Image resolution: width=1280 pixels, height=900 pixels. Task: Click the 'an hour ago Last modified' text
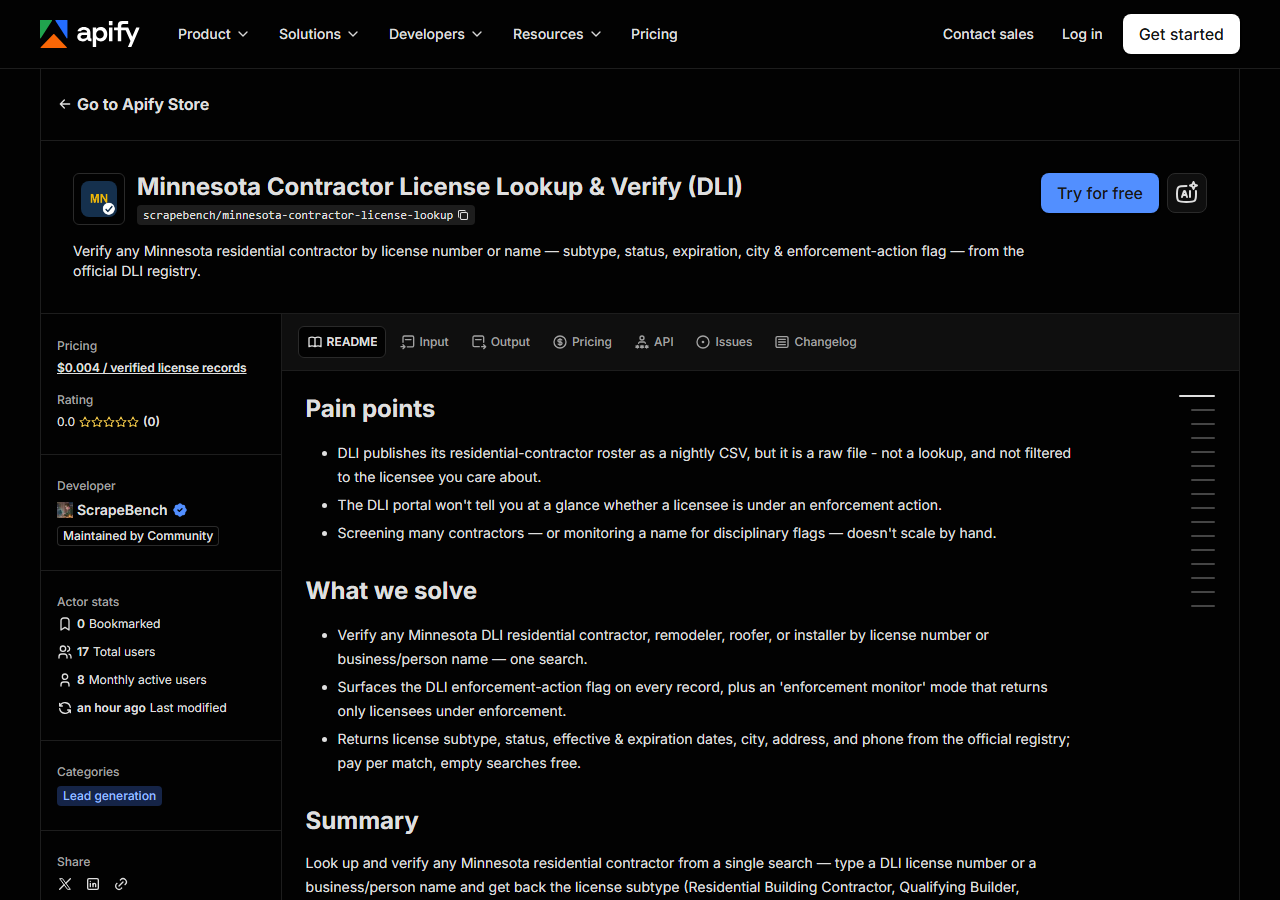(152, 708)
